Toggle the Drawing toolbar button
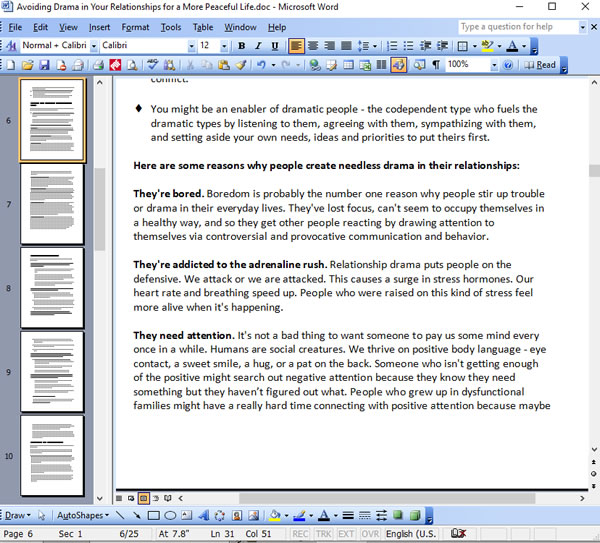Image resolution: width=600 pixels, height=543 pixels. tap(398, 65)
